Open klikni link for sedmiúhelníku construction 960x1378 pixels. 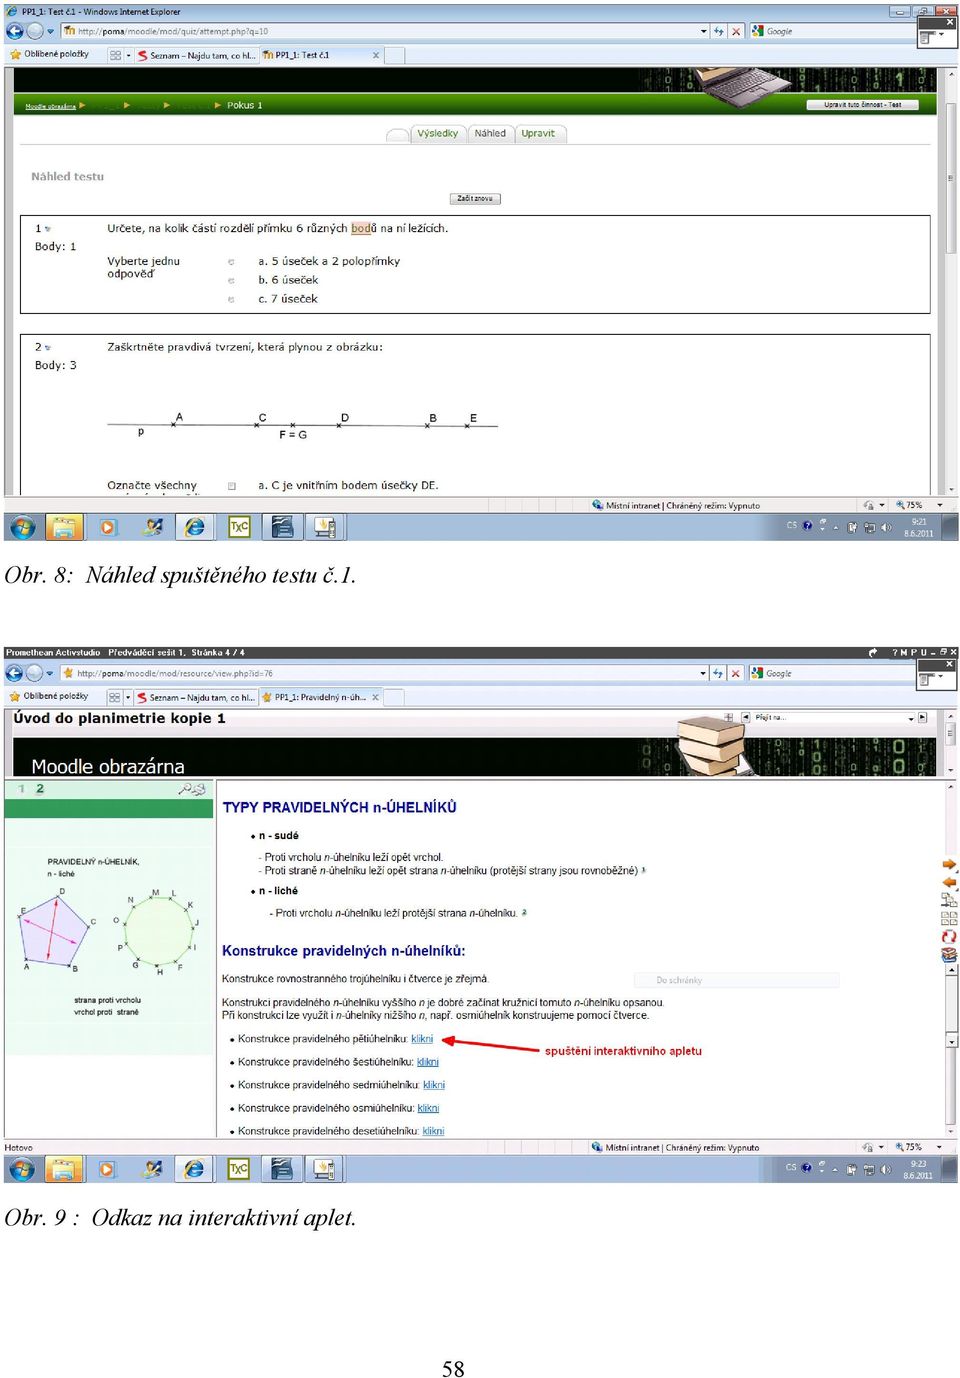pos(434,1085)
